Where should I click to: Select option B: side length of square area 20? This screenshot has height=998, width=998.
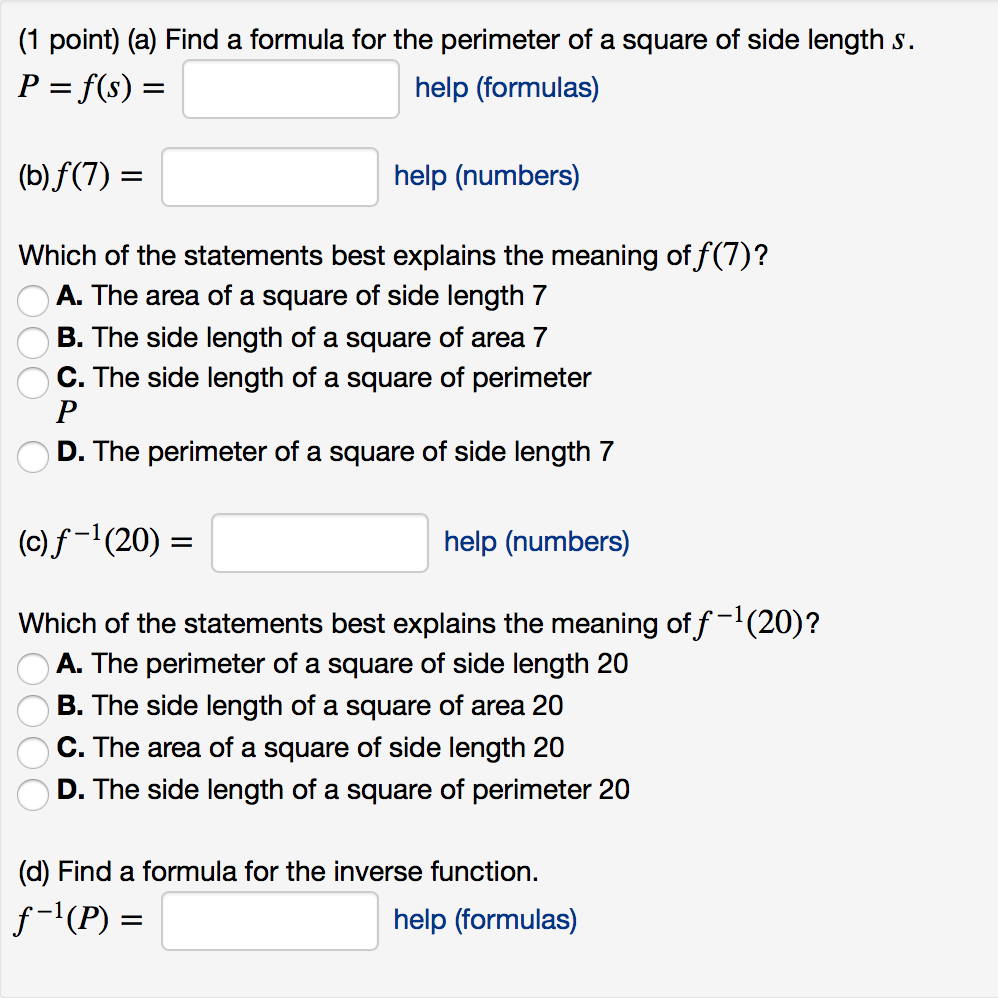[x=32, y=711]
